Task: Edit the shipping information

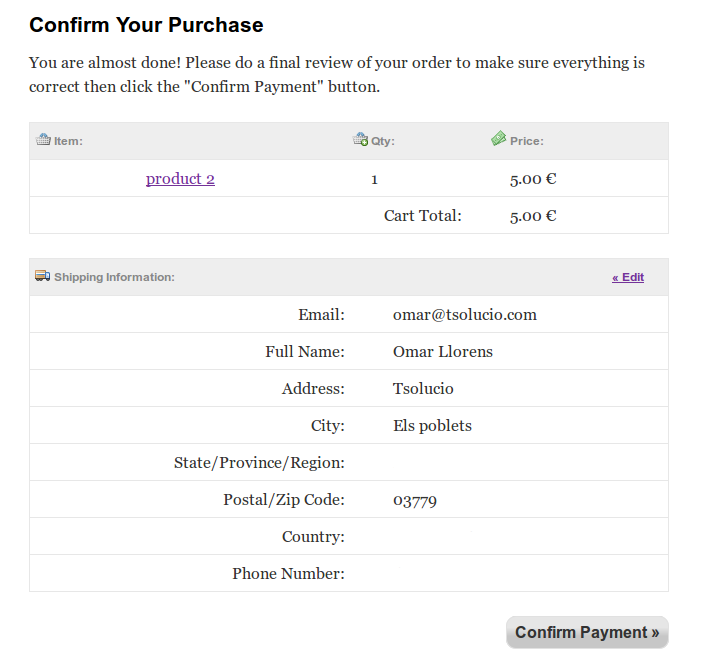Action: 628,277
